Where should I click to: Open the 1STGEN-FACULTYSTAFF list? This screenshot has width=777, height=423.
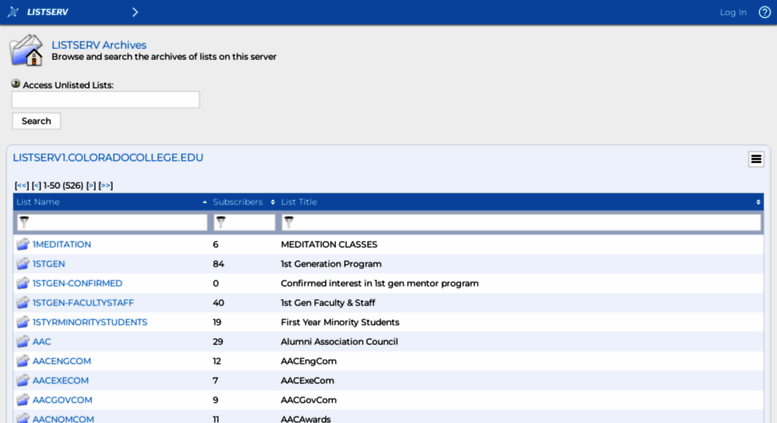(83, 303)
